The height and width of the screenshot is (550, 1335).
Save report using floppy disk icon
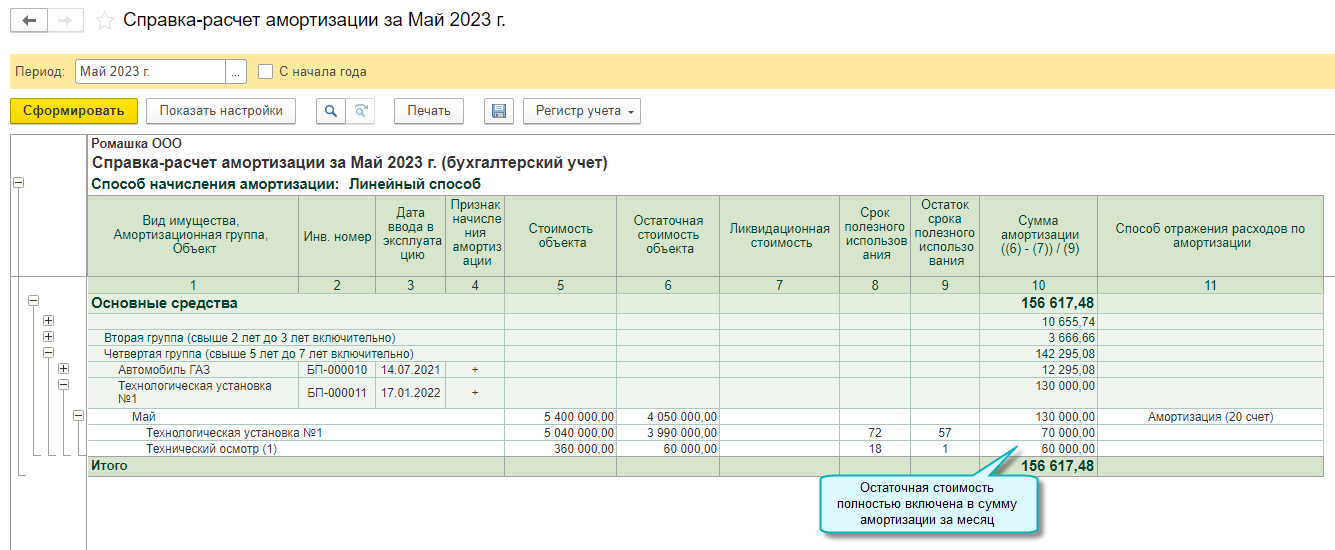click(498, 111)
